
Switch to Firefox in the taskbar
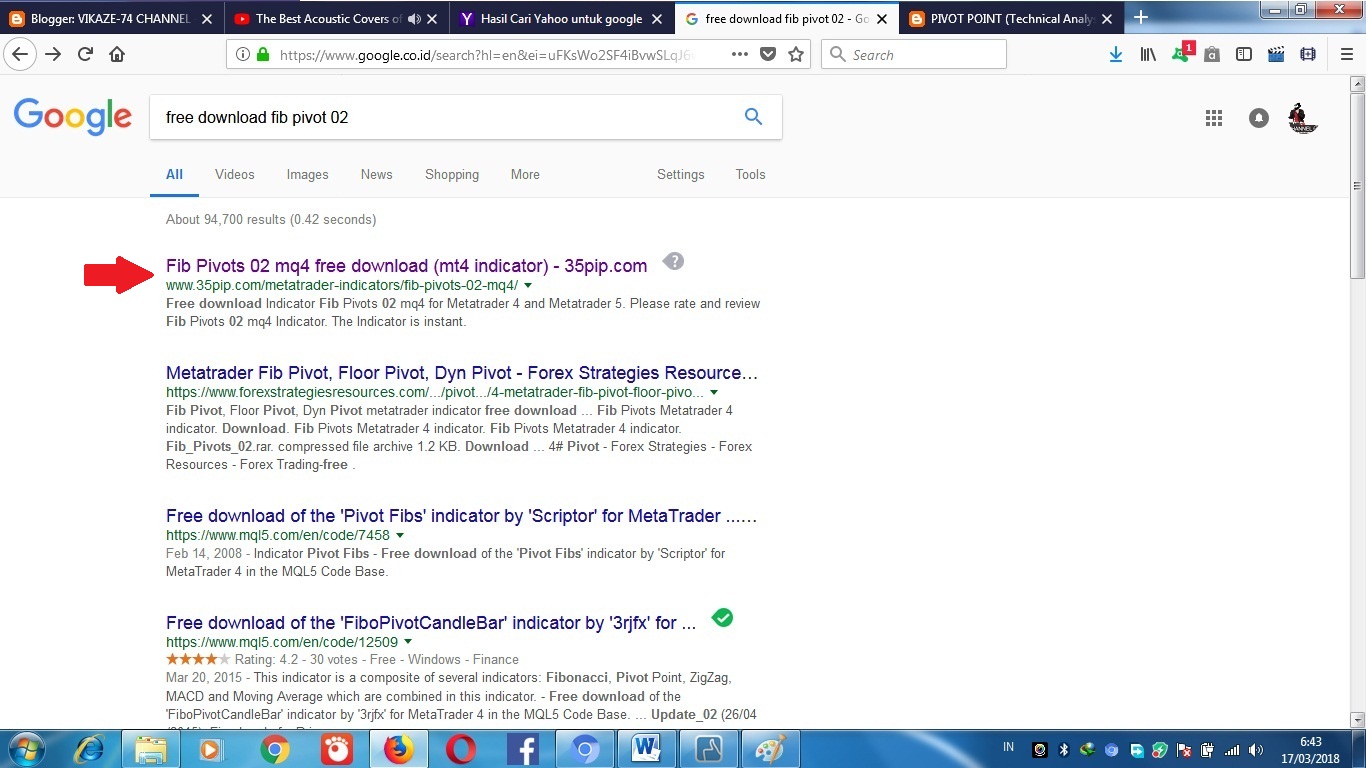398,749
